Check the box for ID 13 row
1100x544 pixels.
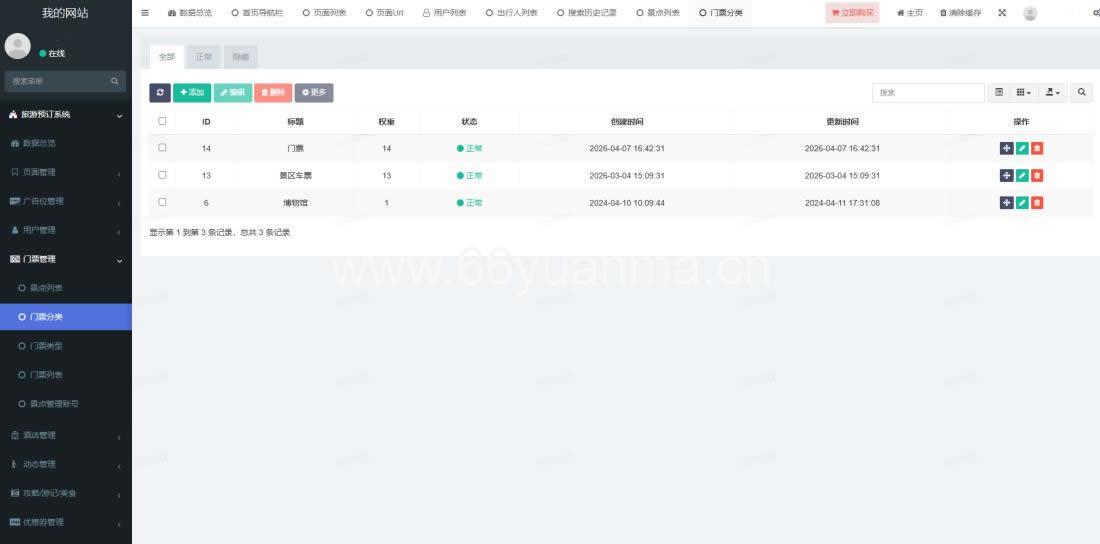pos(162,175)
